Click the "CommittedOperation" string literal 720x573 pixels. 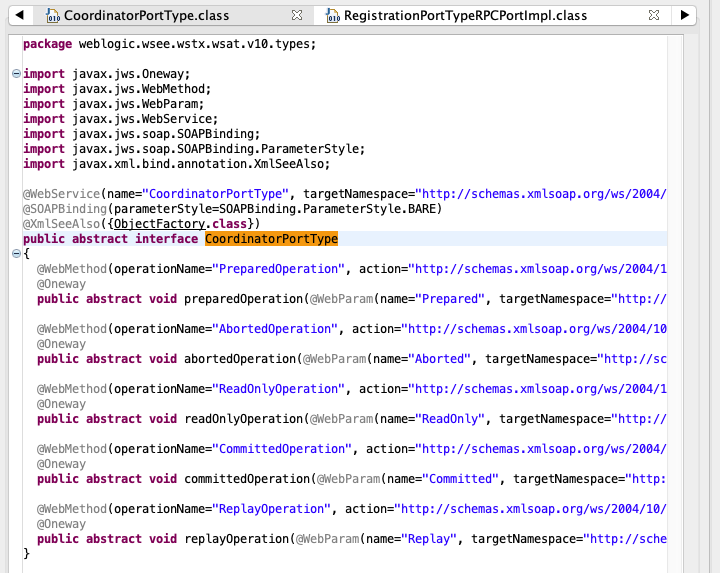pyautogui.click(x=282, y=449)
